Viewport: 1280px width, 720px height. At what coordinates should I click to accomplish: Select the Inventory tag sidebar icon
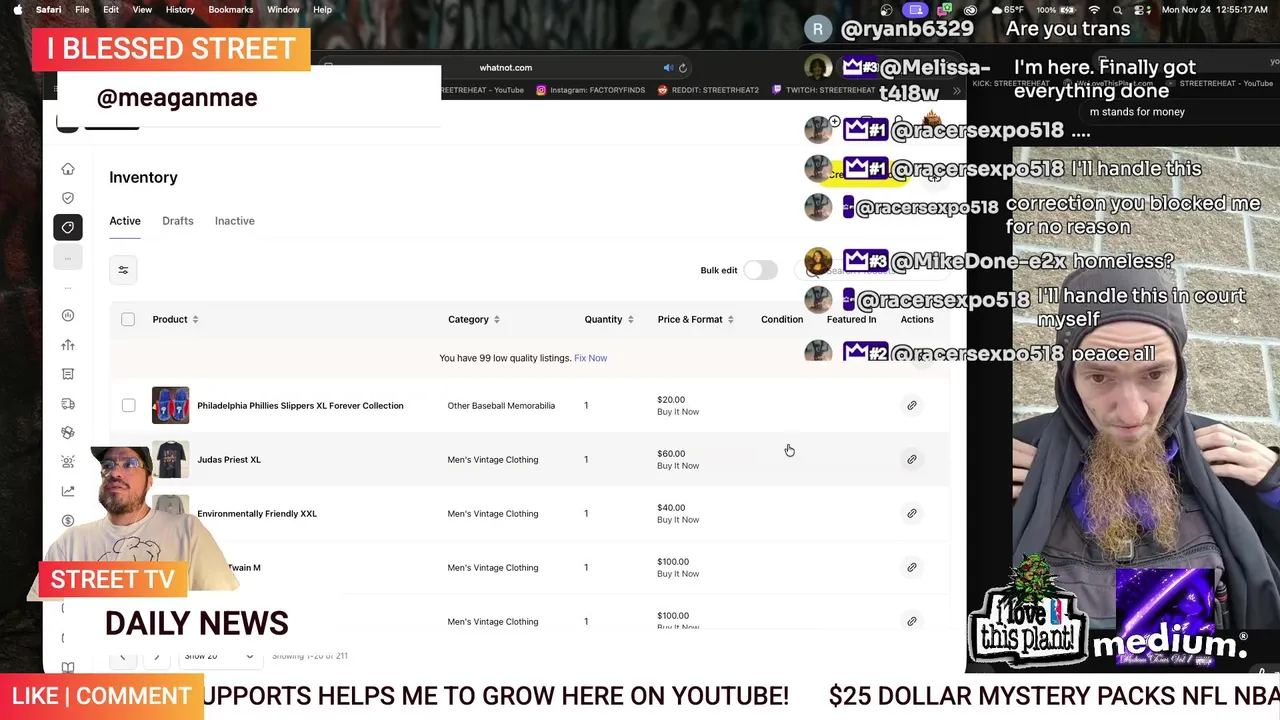(68, 227)
